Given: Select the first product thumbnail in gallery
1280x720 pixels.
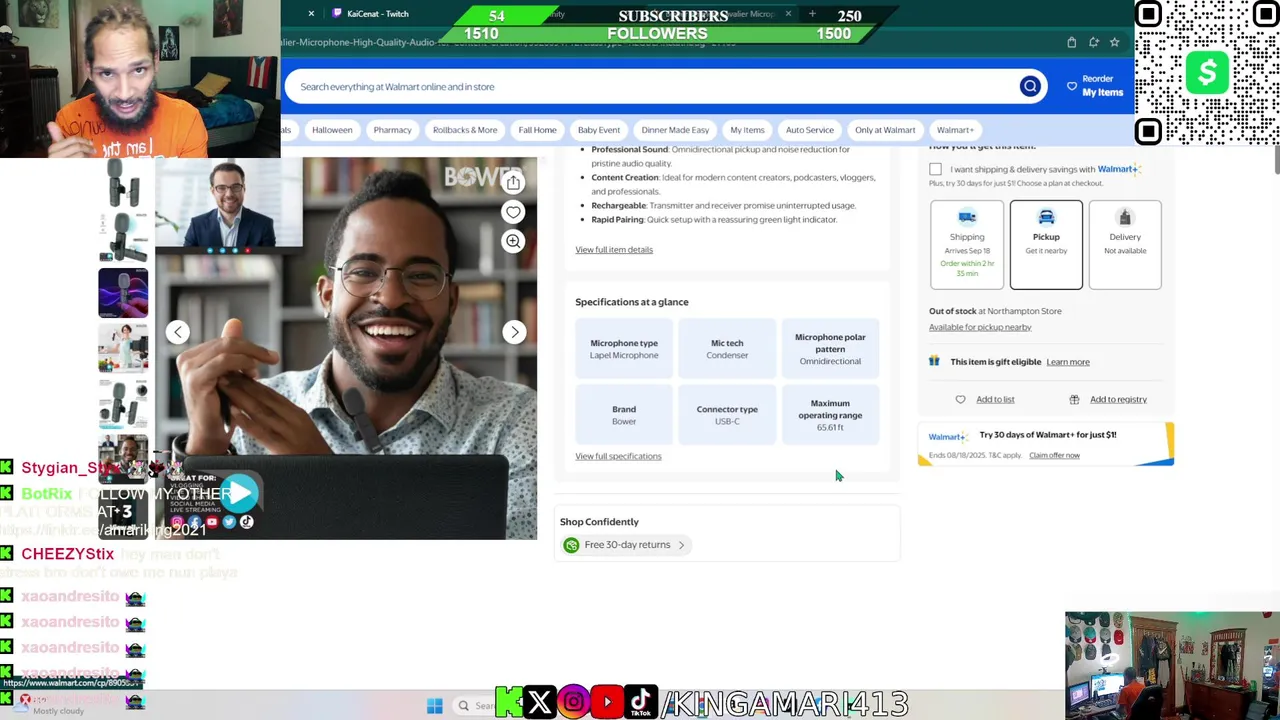Looking at the screenshot, I should pos(123,183).
